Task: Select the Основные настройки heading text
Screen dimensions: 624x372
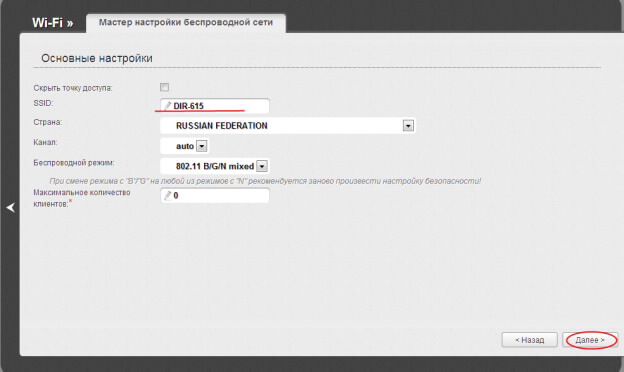Action: (97, 58)
